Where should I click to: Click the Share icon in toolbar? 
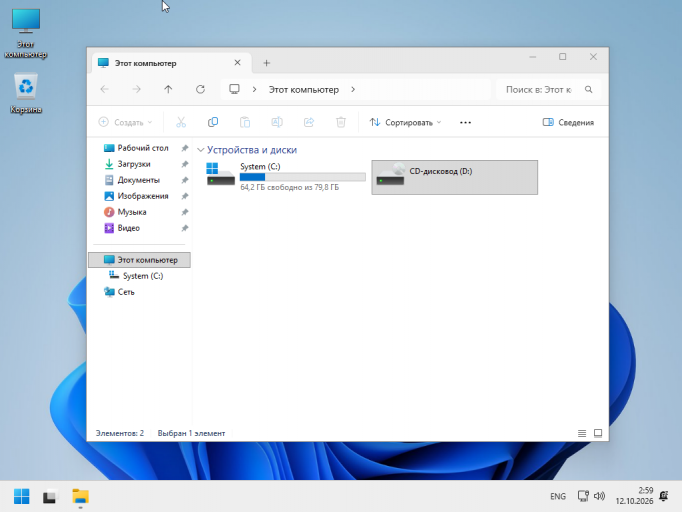[x=309, y=122]
